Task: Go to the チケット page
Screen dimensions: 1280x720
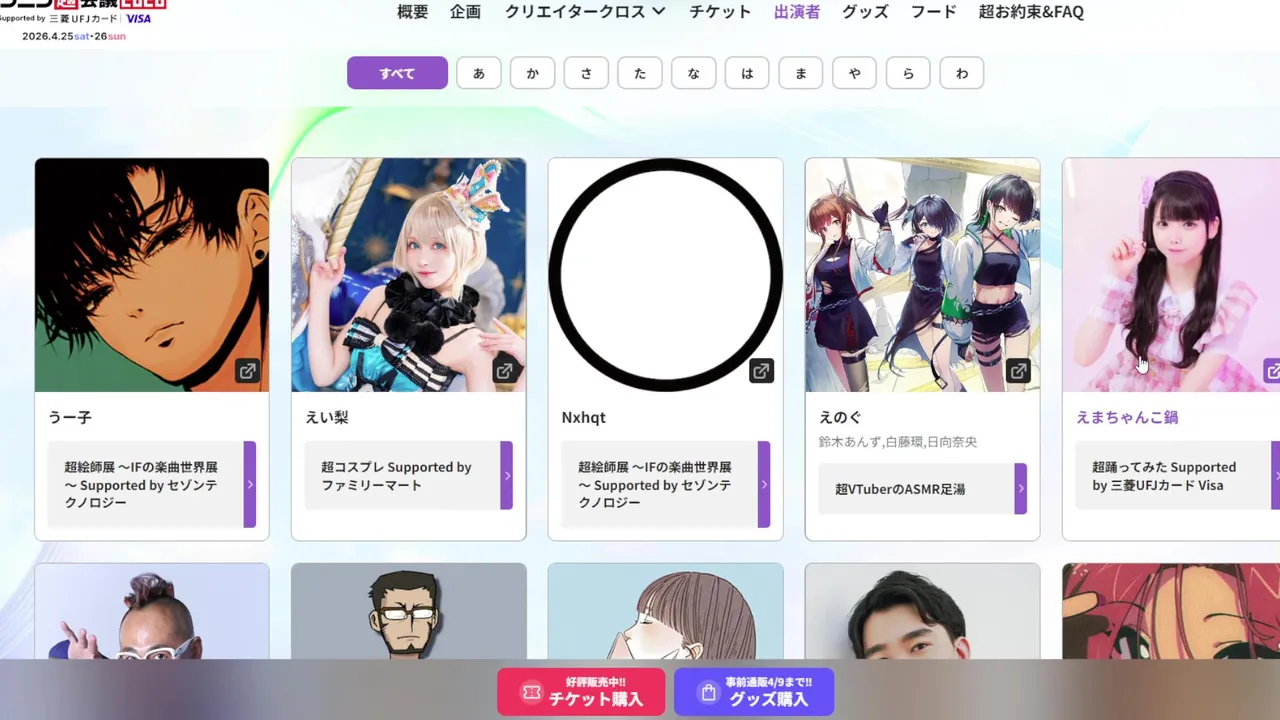Action: tap(720, 11)
